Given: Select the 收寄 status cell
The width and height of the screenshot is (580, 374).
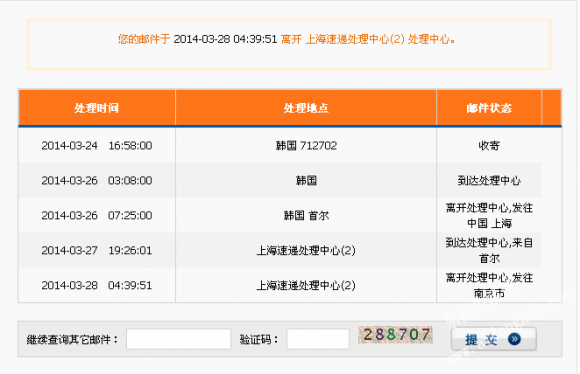Looking at the screenshot, I should [x=489, y=145].
